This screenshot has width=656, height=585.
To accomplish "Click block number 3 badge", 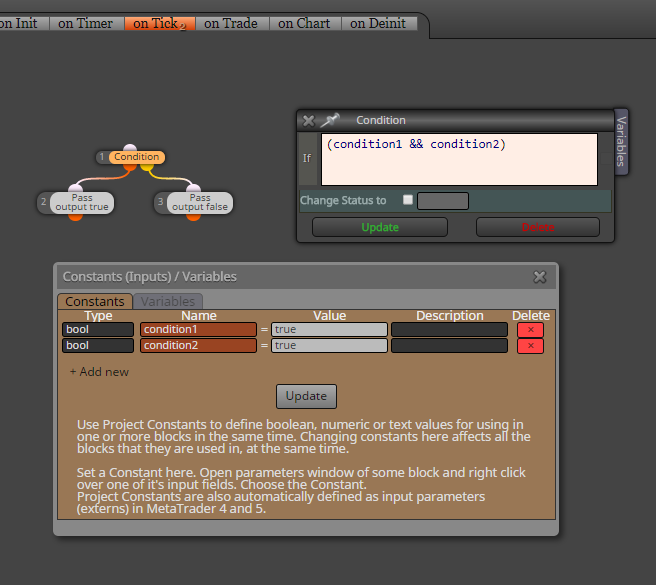I will 160,202.
